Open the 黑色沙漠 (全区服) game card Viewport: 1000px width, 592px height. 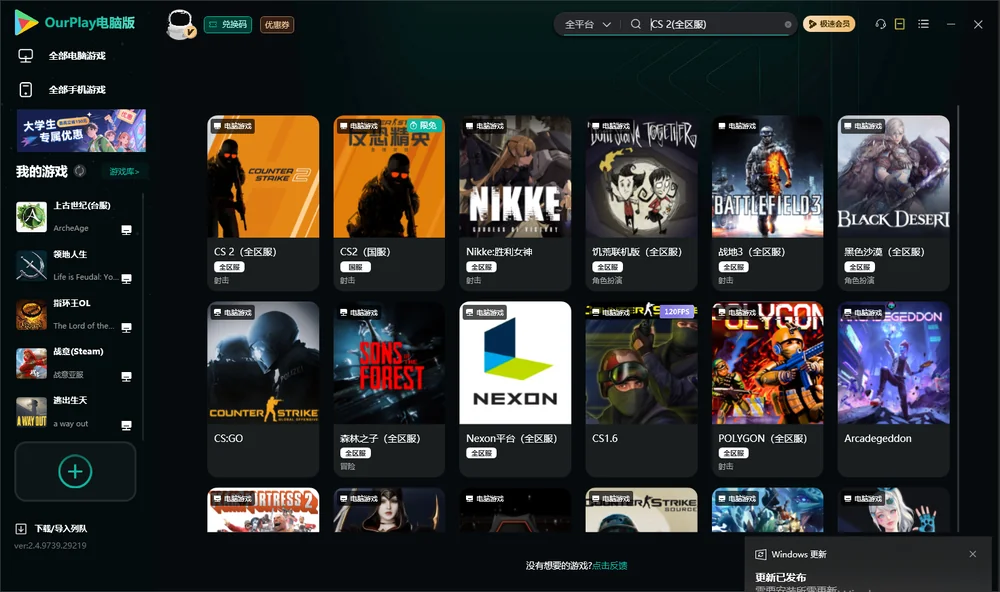pos(893,203)
